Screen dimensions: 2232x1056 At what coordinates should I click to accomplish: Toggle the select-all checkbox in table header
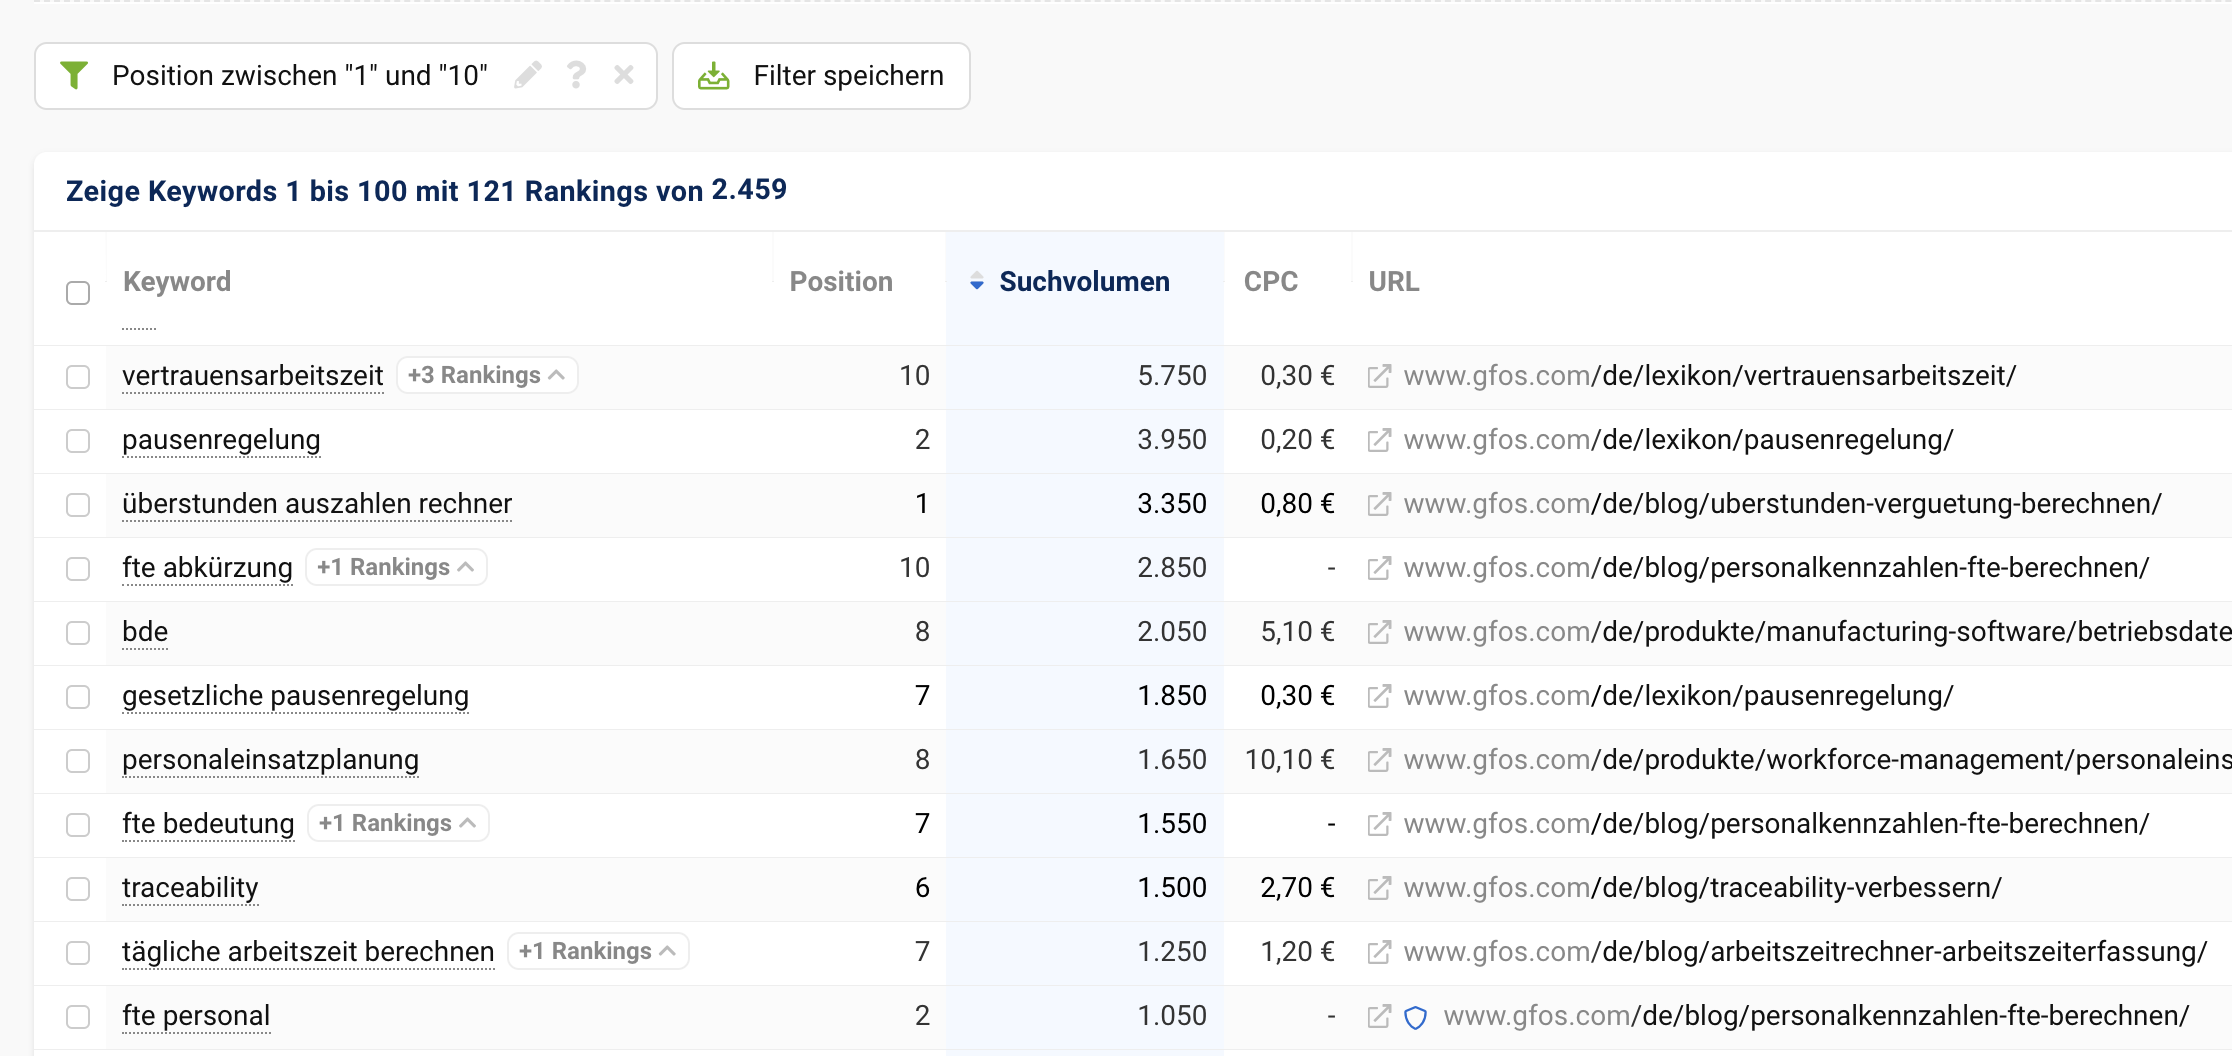[x=78, y=293]
